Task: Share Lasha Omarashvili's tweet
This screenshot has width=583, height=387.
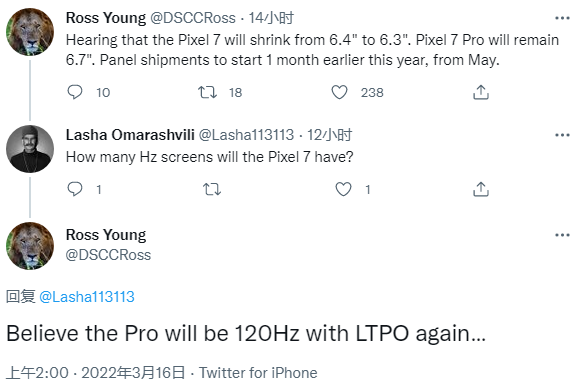Action: click(x=481, y=189)
